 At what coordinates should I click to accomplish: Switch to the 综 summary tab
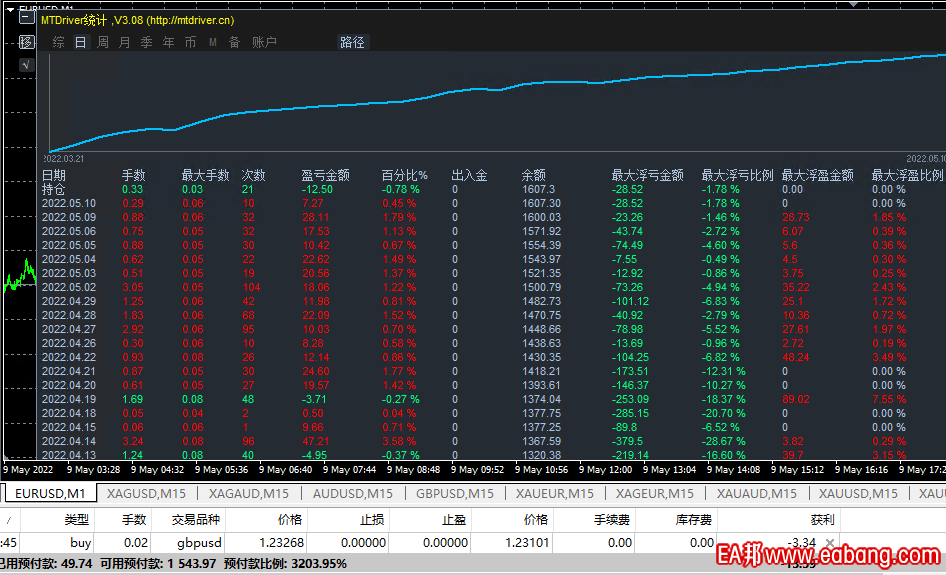[x=58, y=42]
